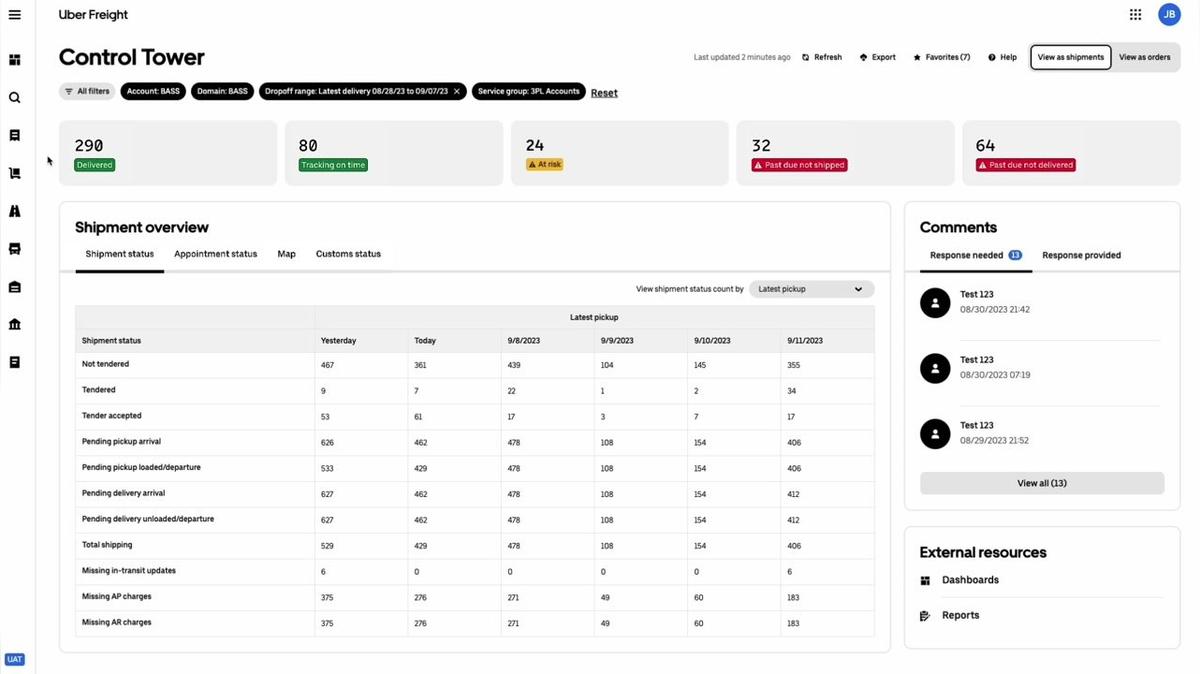Image resolution: width=1200 pixels, height=674 pixels.
Task: Click the Reset filters link
Action: coord(604,93)
